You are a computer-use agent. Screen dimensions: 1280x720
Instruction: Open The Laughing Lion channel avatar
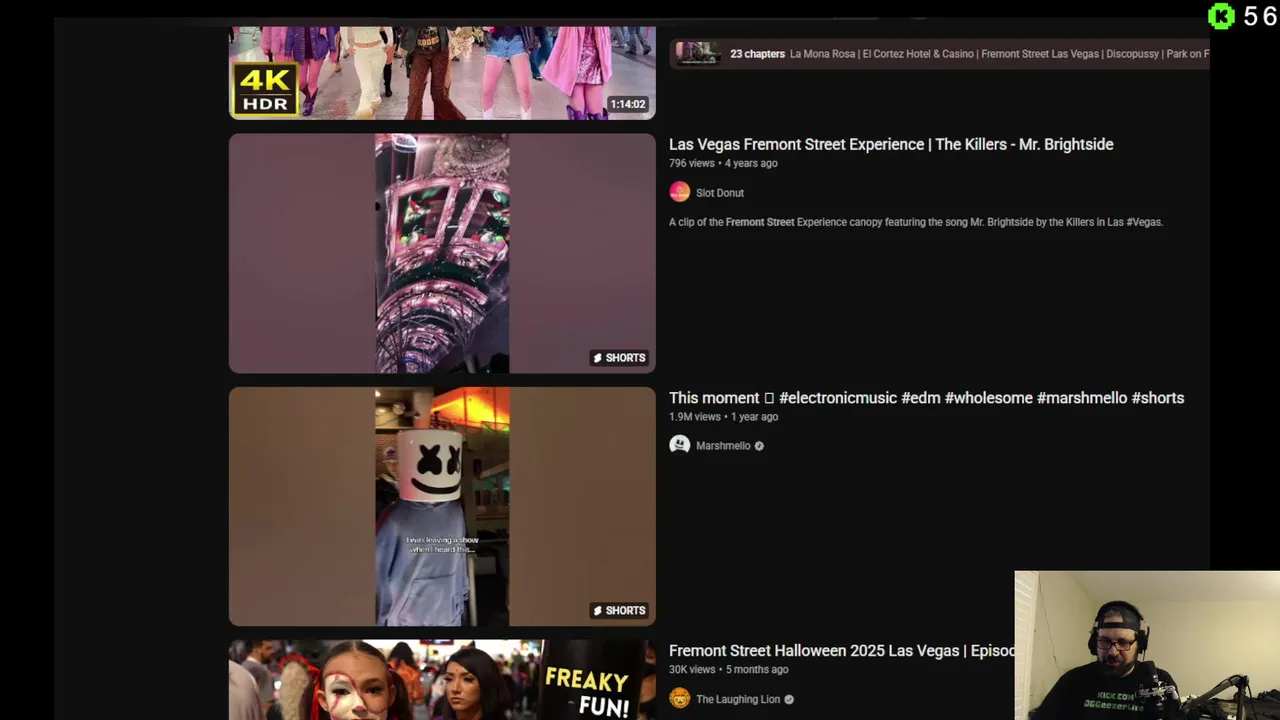coord(679,699)
